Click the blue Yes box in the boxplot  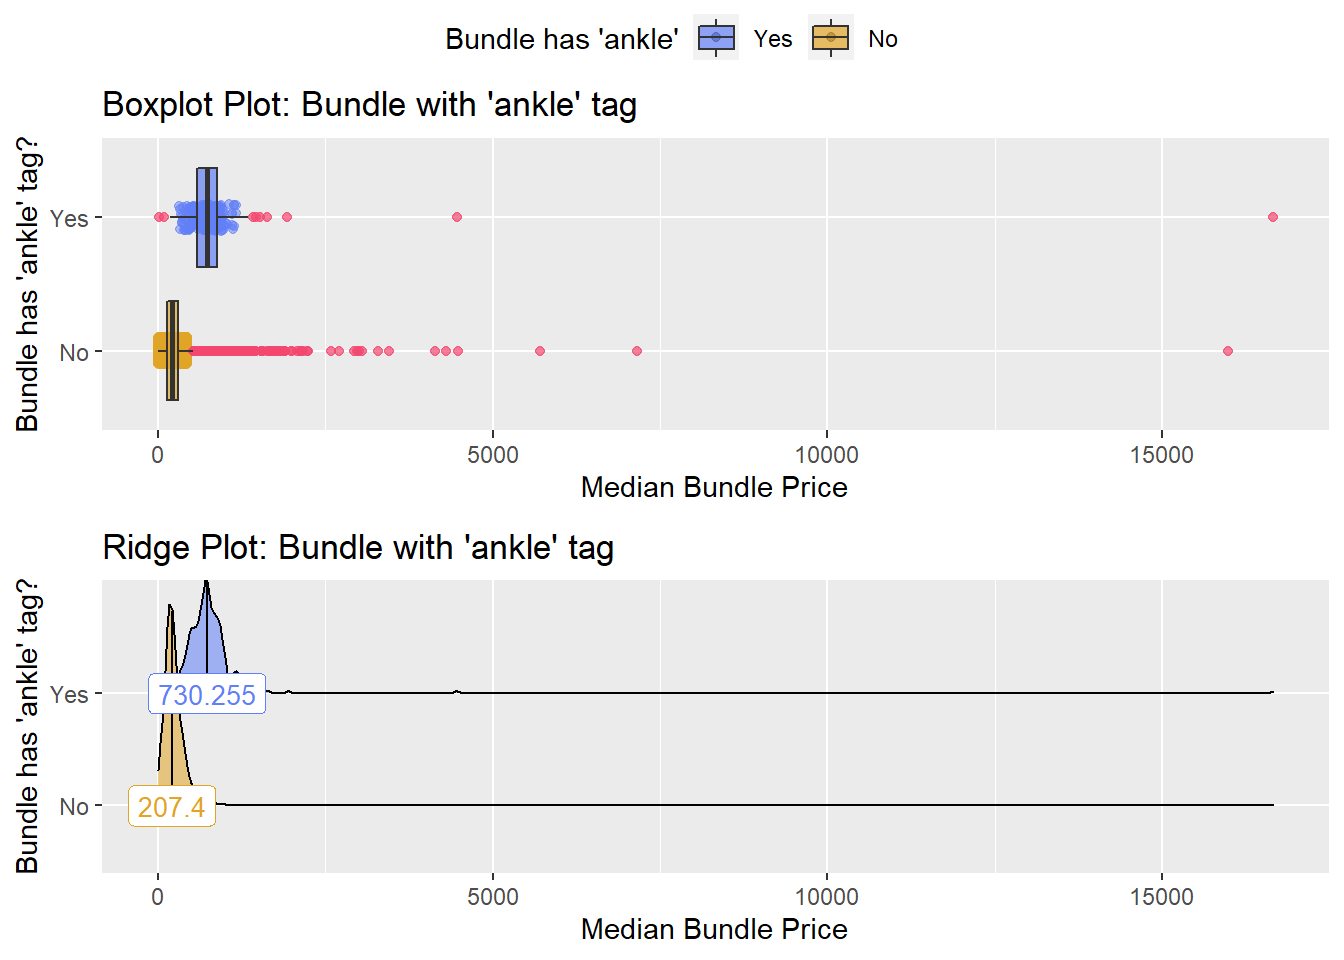[207, 217]
